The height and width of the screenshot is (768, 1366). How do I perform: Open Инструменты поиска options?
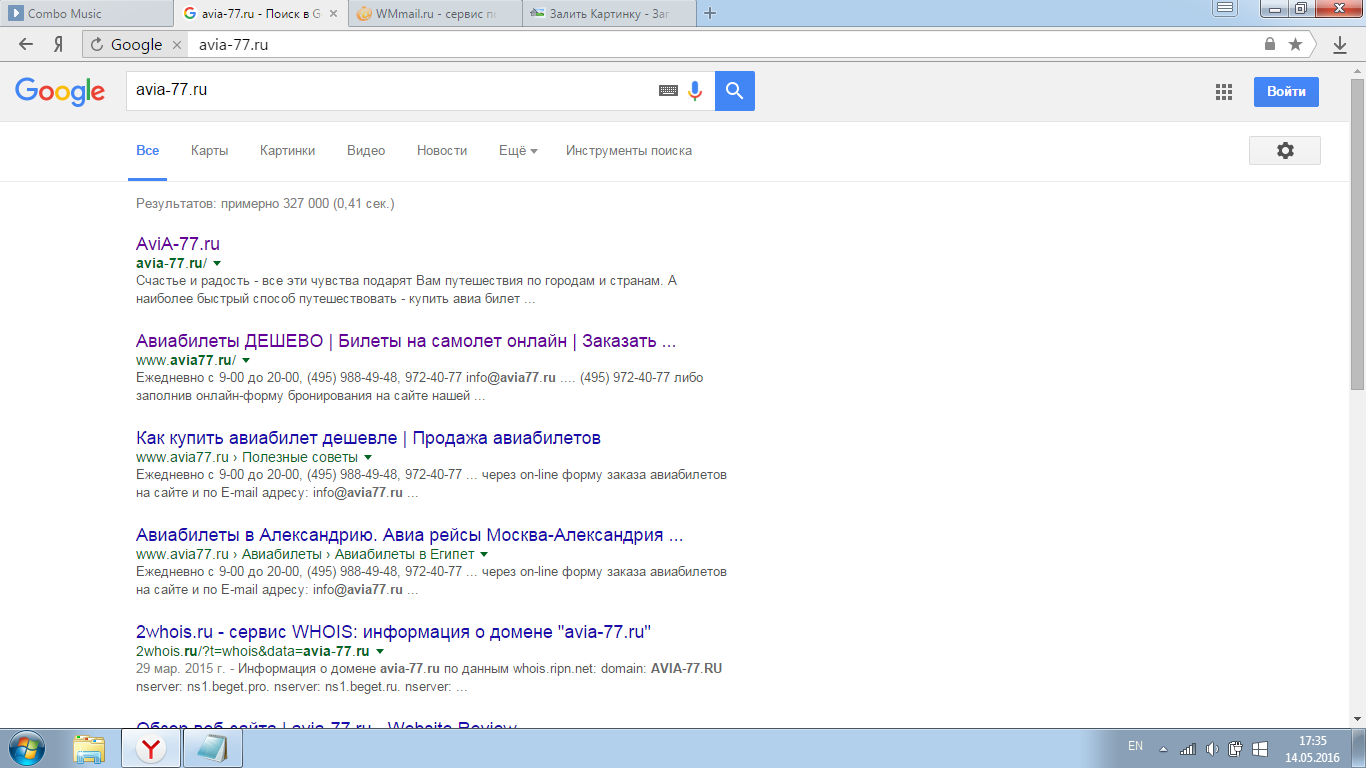[629, 151]
